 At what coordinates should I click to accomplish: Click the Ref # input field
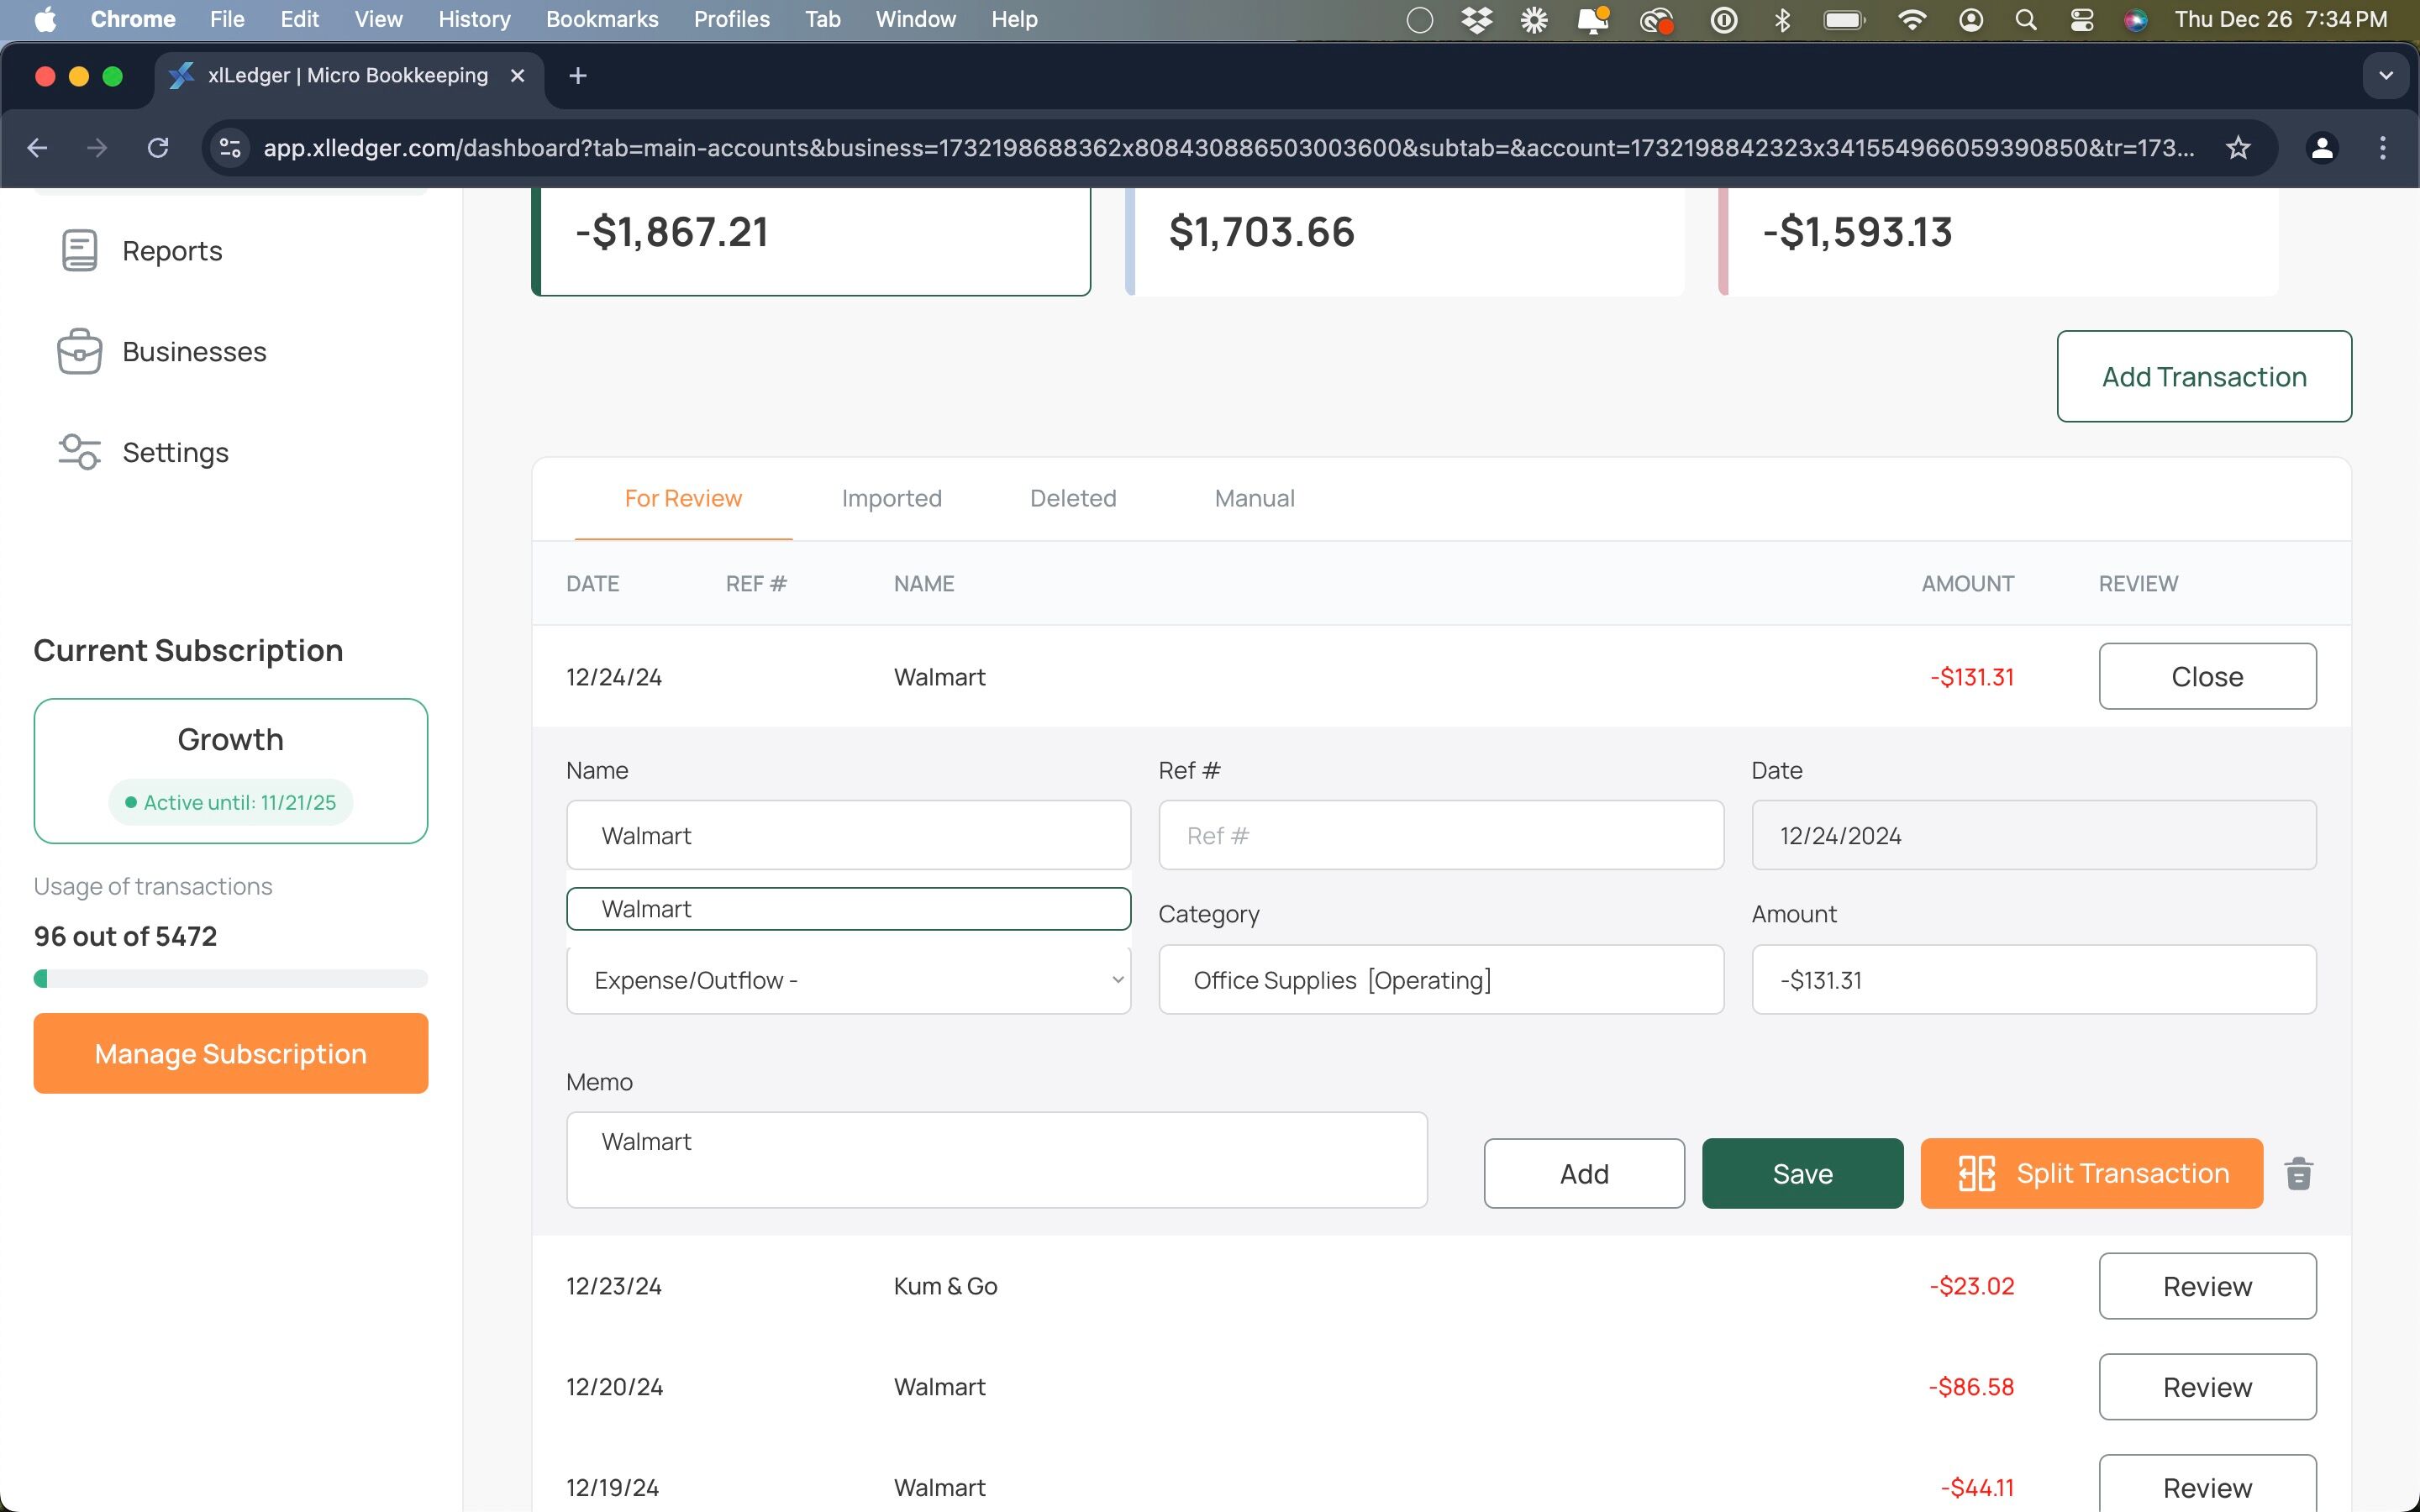[1441, 835]
